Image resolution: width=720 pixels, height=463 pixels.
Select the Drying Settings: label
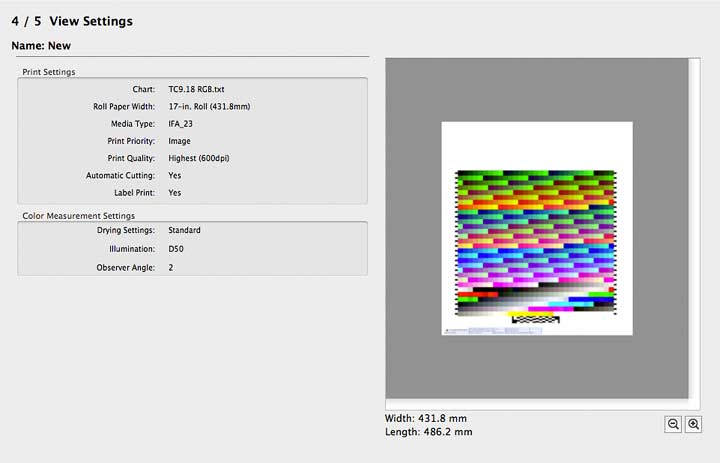(126, 230)
